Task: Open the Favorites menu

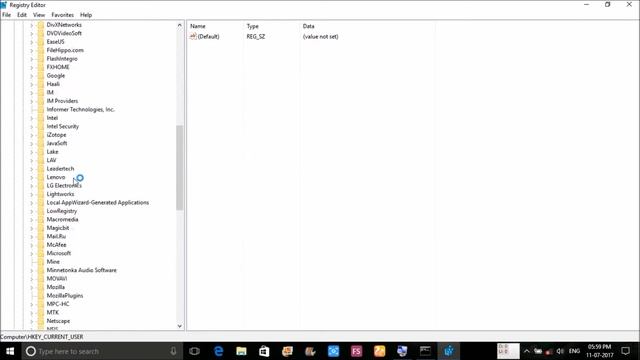Action: tap(62, 15)
